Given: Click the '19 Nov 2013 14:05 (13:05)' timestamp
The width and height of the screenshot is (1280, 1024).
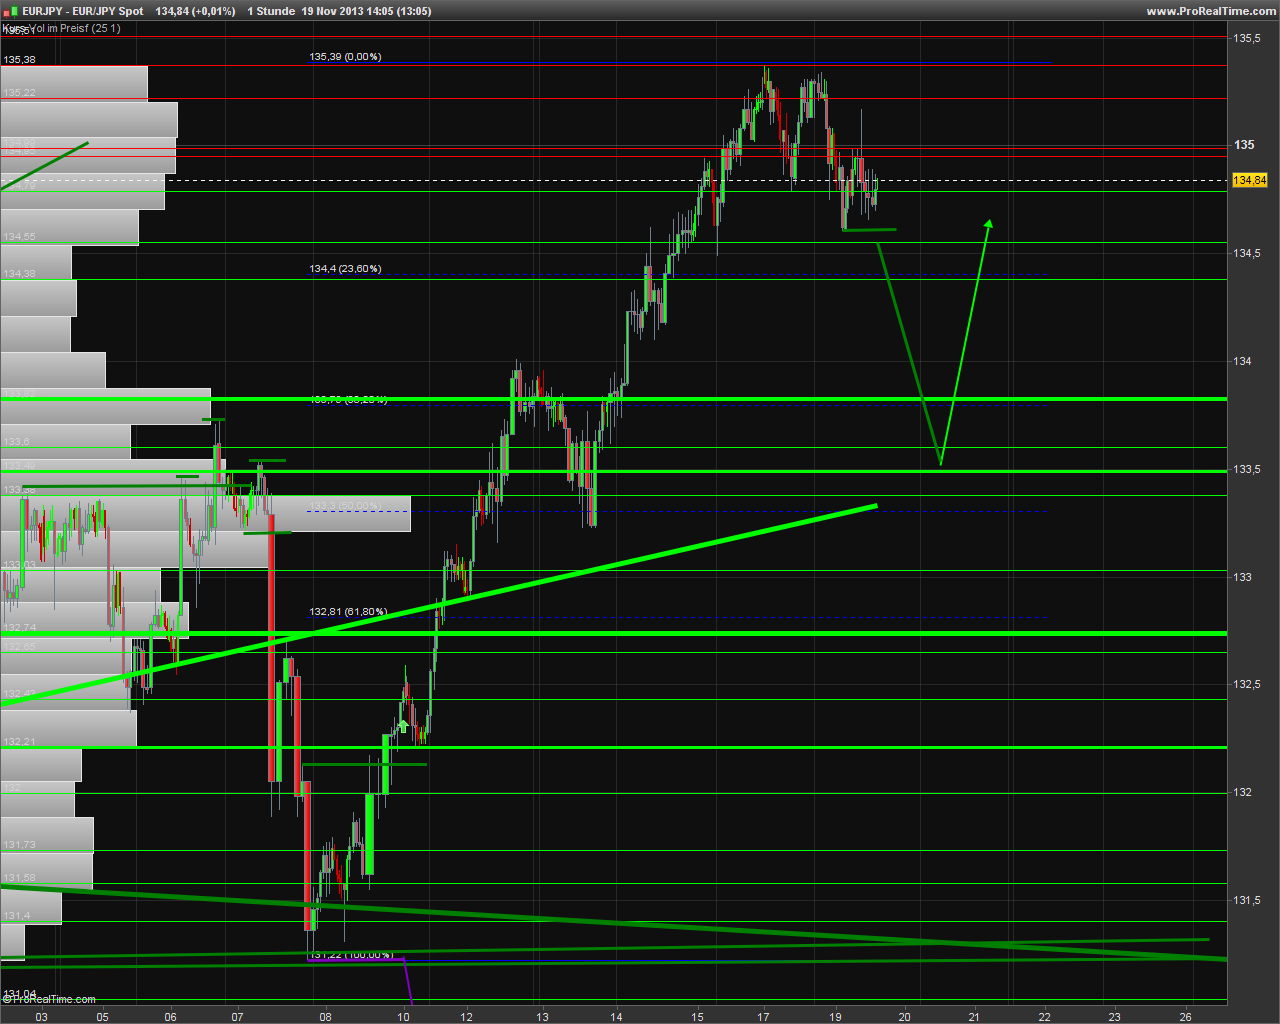Looking at the screenshot, I should [367, 11].
